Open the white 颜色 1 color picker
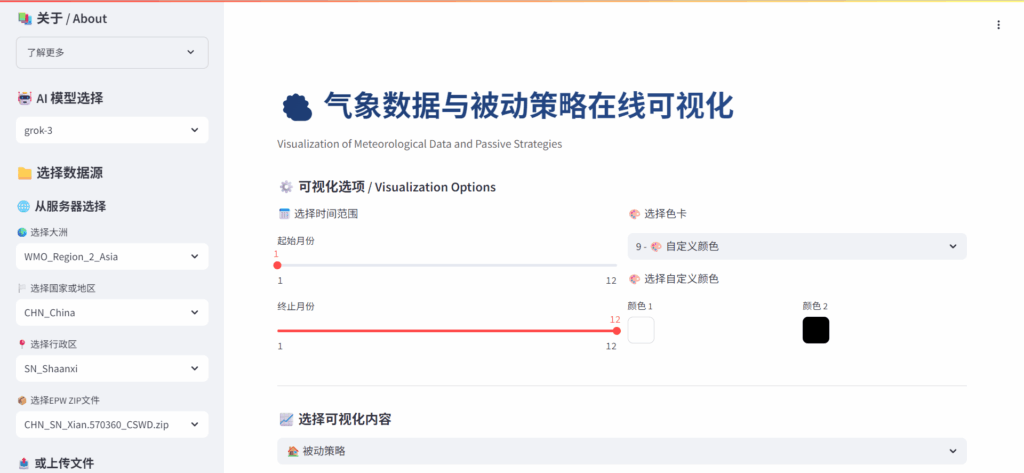The width and height of the screenshot is (1024, 473). click(x=641, y=330)
